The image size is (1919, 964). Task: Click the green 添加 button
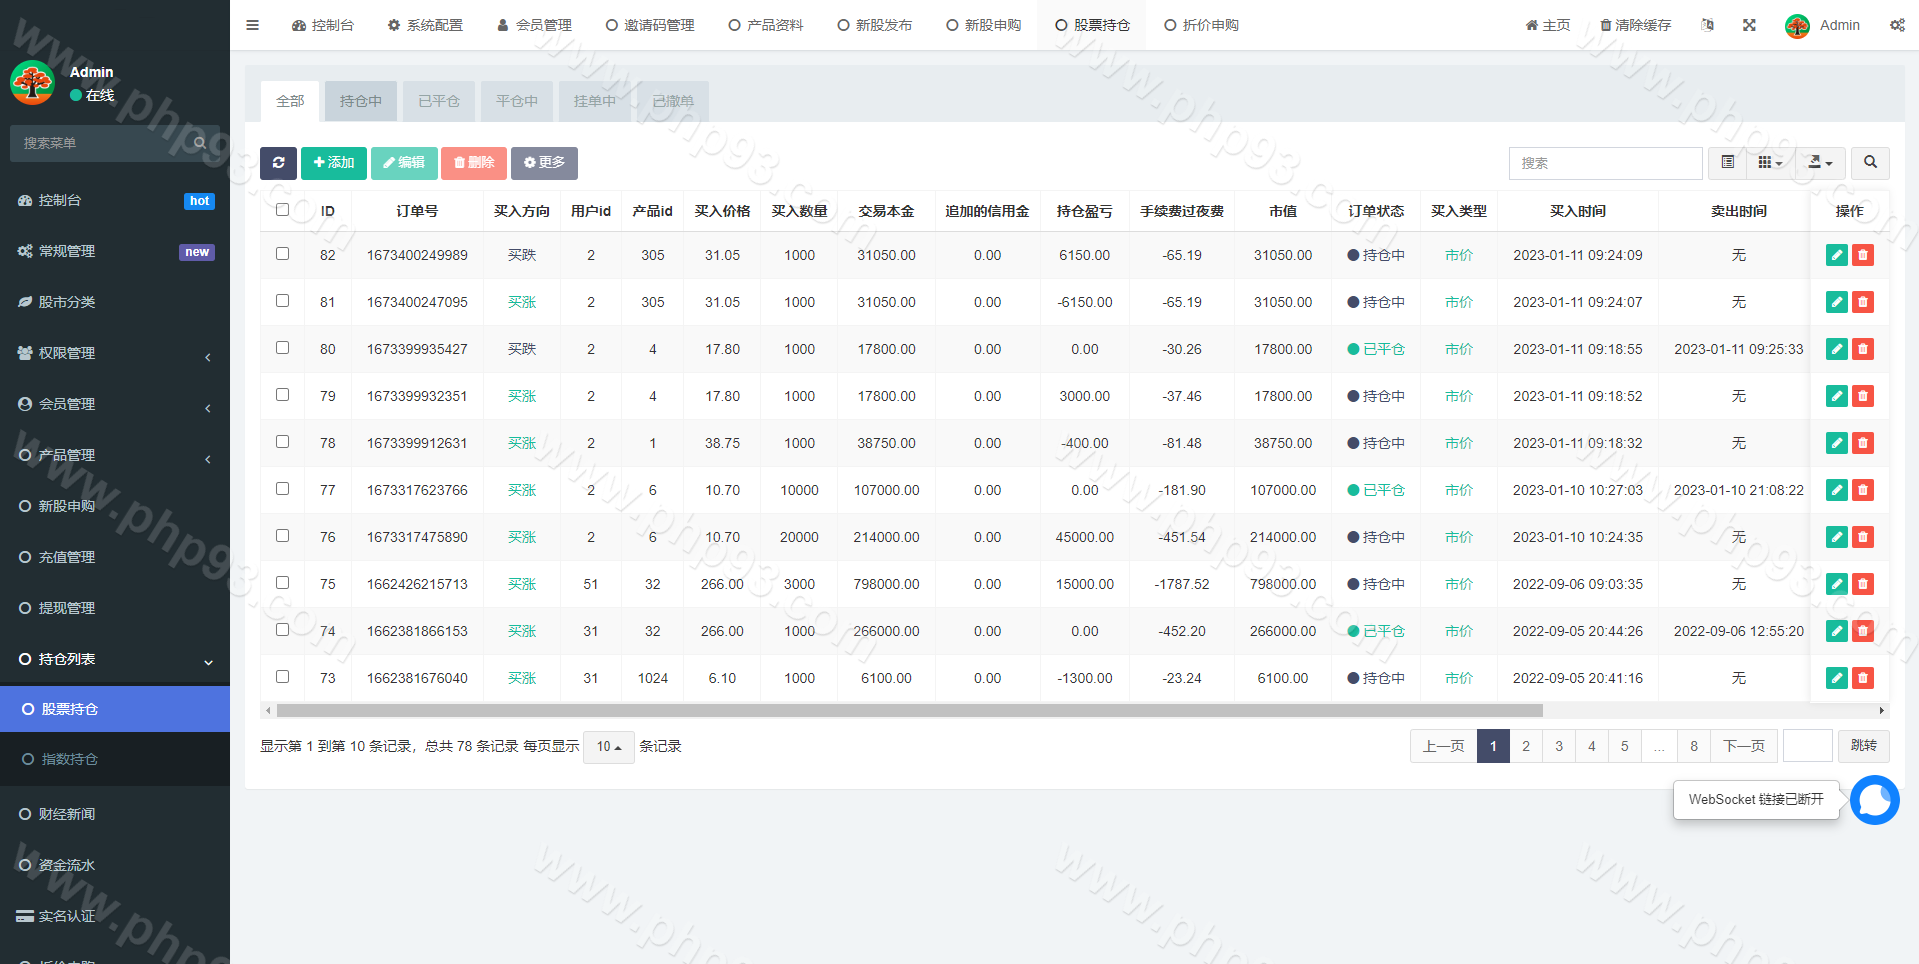point(334,163)
